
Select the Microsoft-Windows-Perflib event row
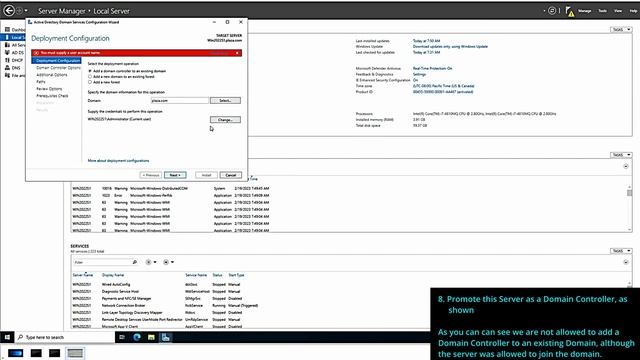point(171,196)
